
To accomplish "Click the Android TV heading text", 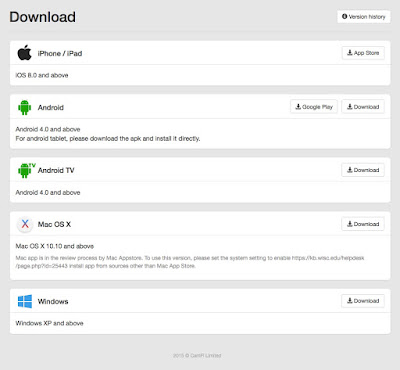I will tap(56, 170).
